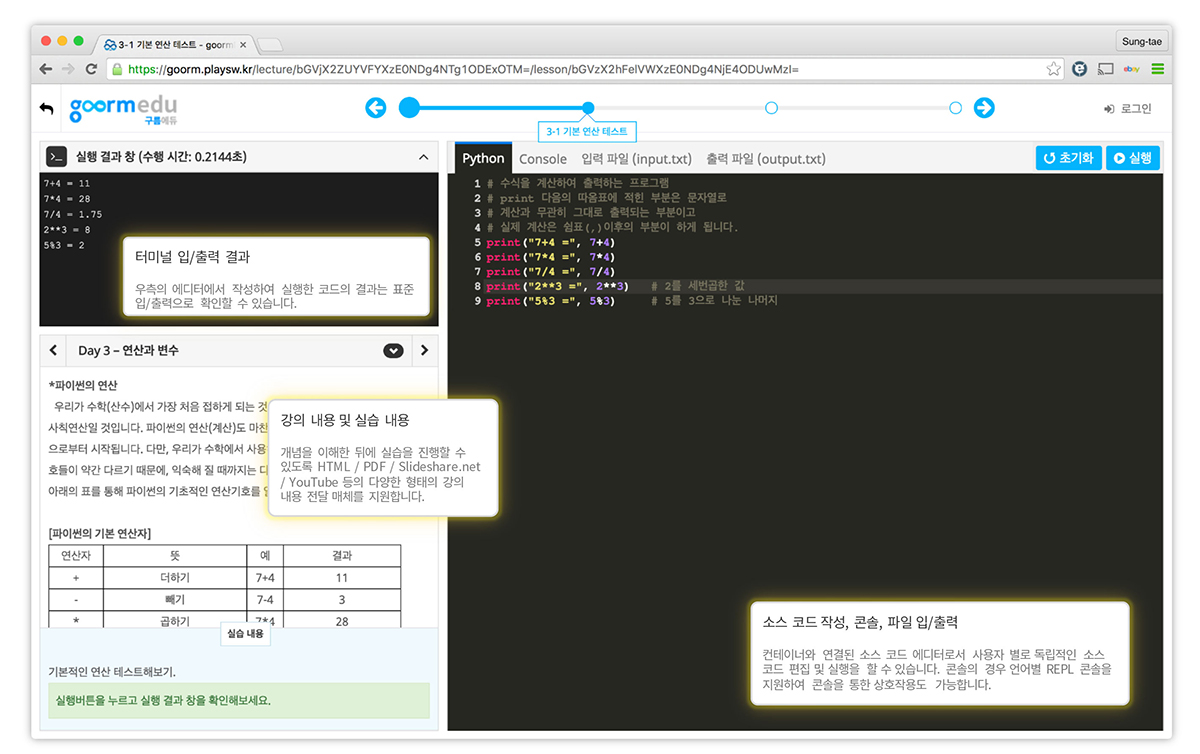
Task: Reload the page in browser toolbar
Action: (91, 69)
